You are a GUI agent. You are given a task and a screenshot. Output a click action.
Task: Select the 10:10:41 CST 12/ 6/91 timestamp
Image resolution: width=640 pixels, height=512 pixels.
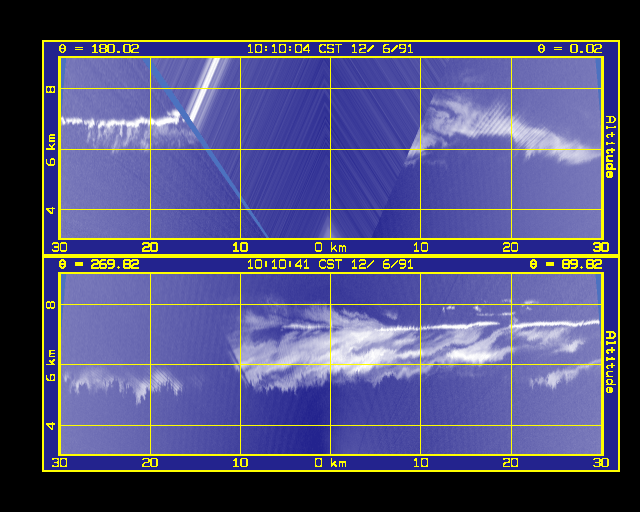pyautogui.click(x=330, y=265)
